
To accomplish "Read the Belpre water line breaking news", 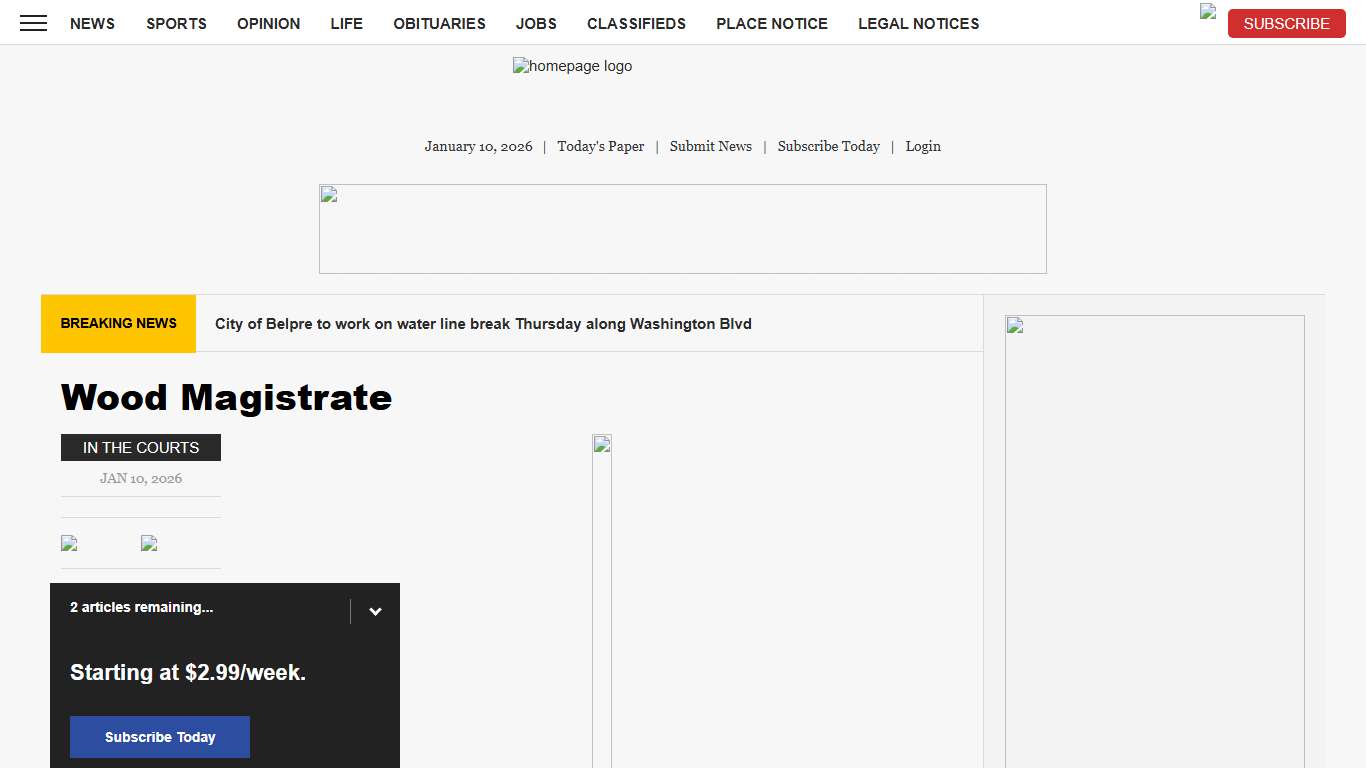I will pyautogui.click(x=483, y=324).
